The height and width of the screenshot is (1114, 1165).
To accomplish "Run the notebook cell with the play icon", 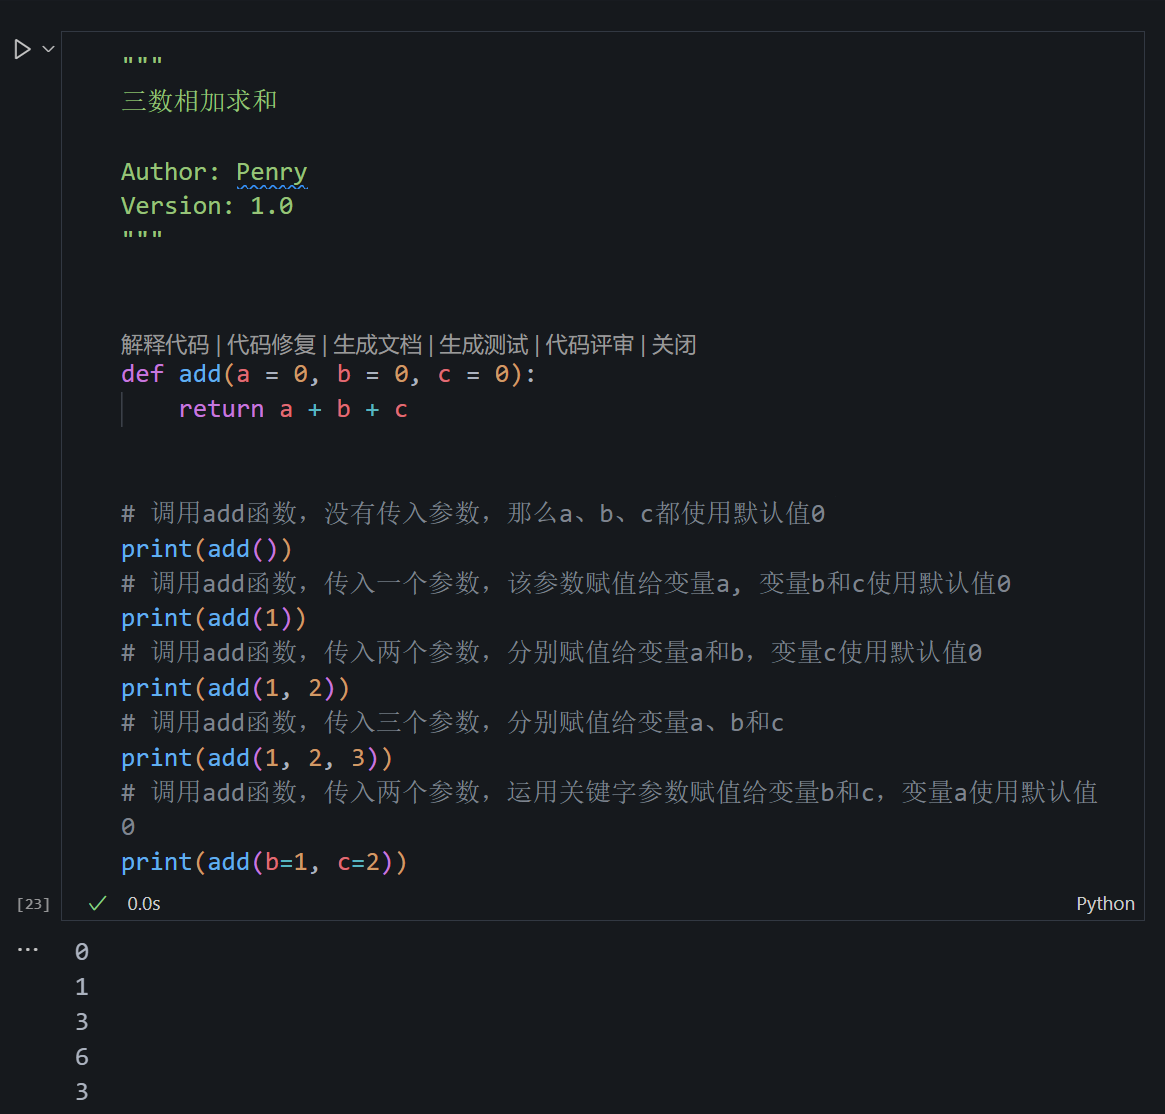I will pos(22,48).
